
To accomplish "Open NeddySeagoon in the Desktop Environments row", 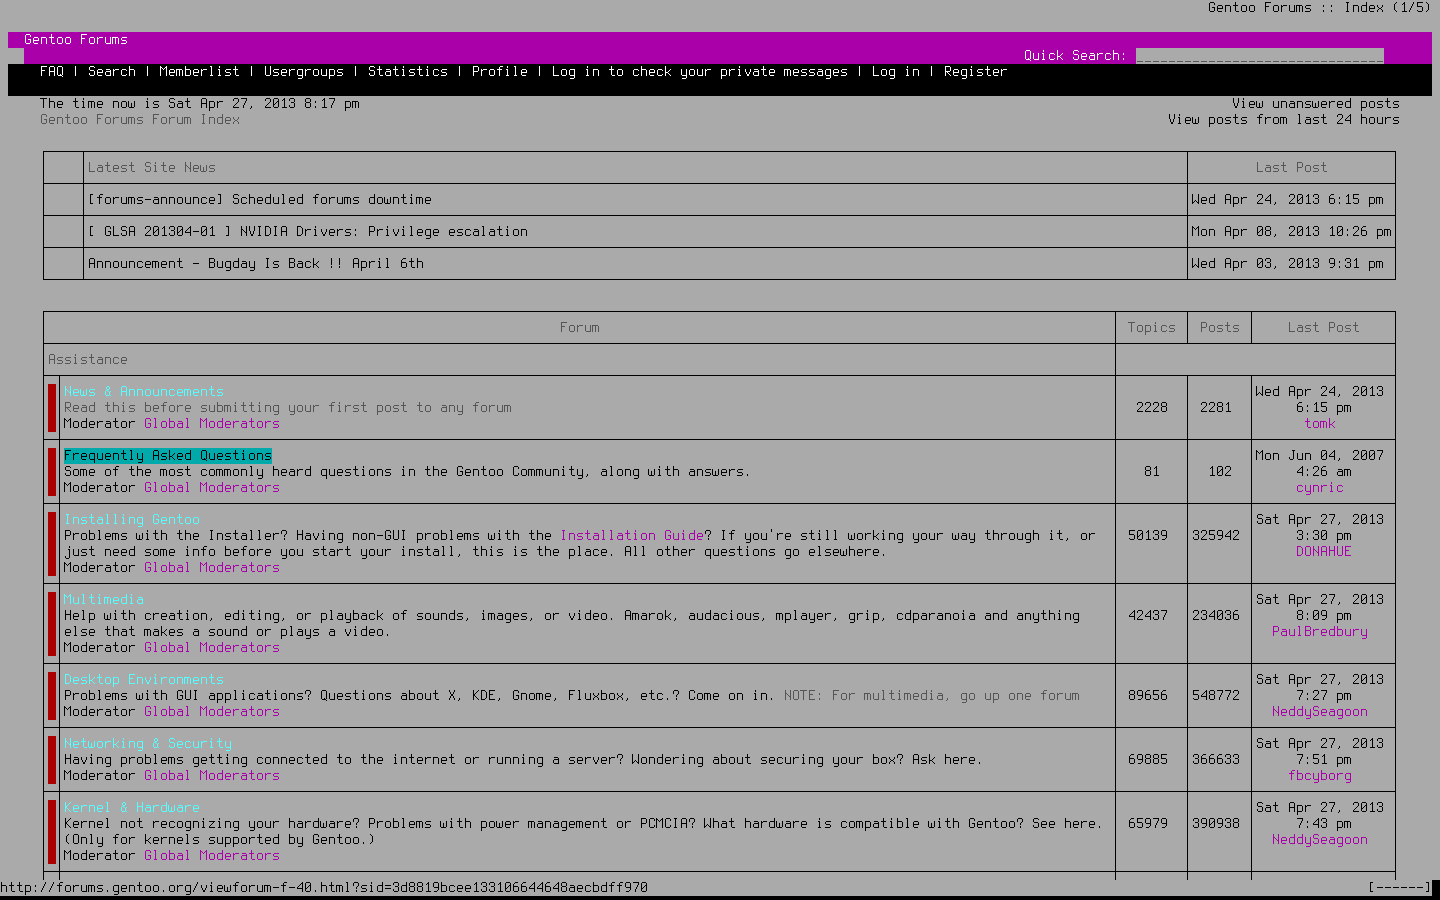I will click(1320, 711).
